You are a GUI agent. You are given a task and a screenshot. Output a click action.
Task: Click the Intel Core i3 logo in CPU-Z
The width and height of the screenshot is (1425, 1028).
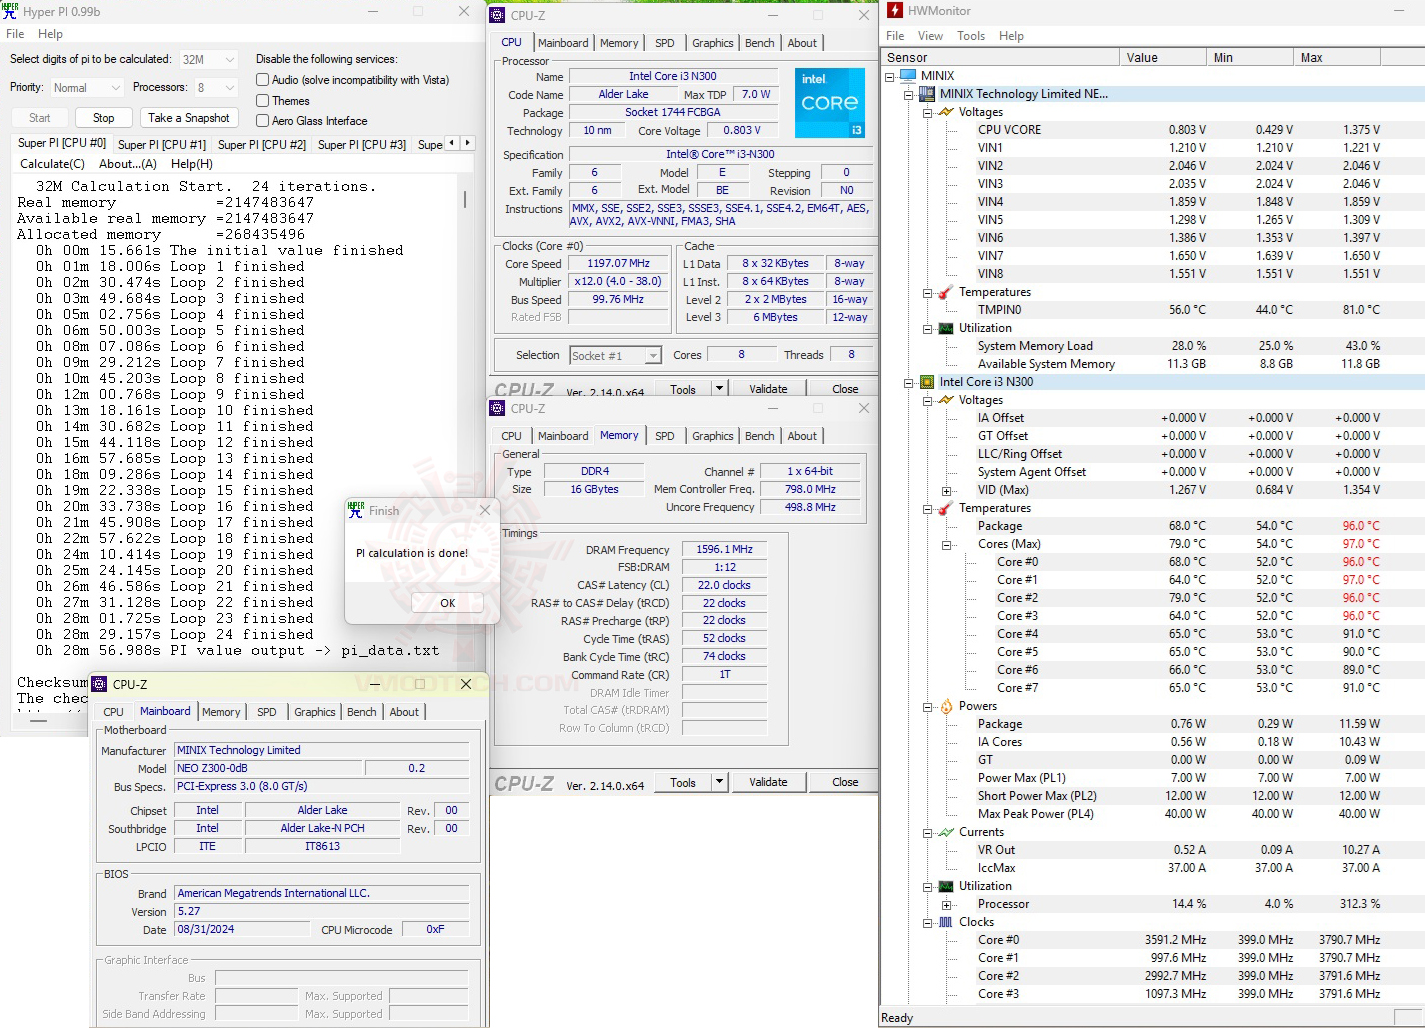coord(830,103)
